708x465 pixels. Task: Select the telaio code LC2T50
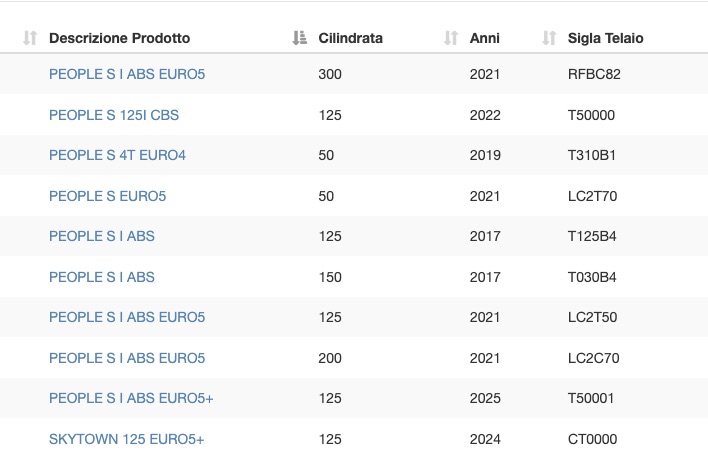click(592, 317)
